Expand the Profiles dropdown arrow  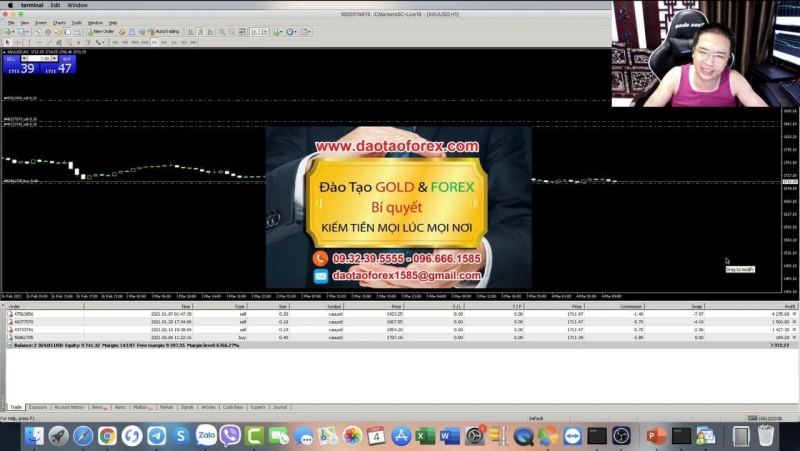(27, 32)
